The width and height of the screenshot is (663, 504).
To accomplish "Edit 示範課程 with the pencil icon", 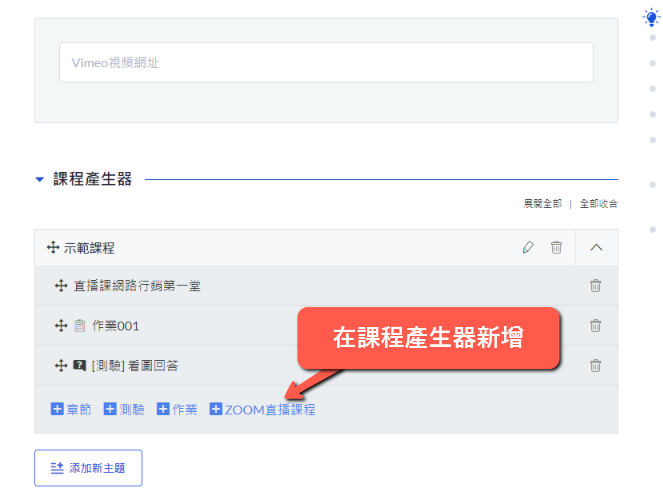I will (x=528, y=247).
